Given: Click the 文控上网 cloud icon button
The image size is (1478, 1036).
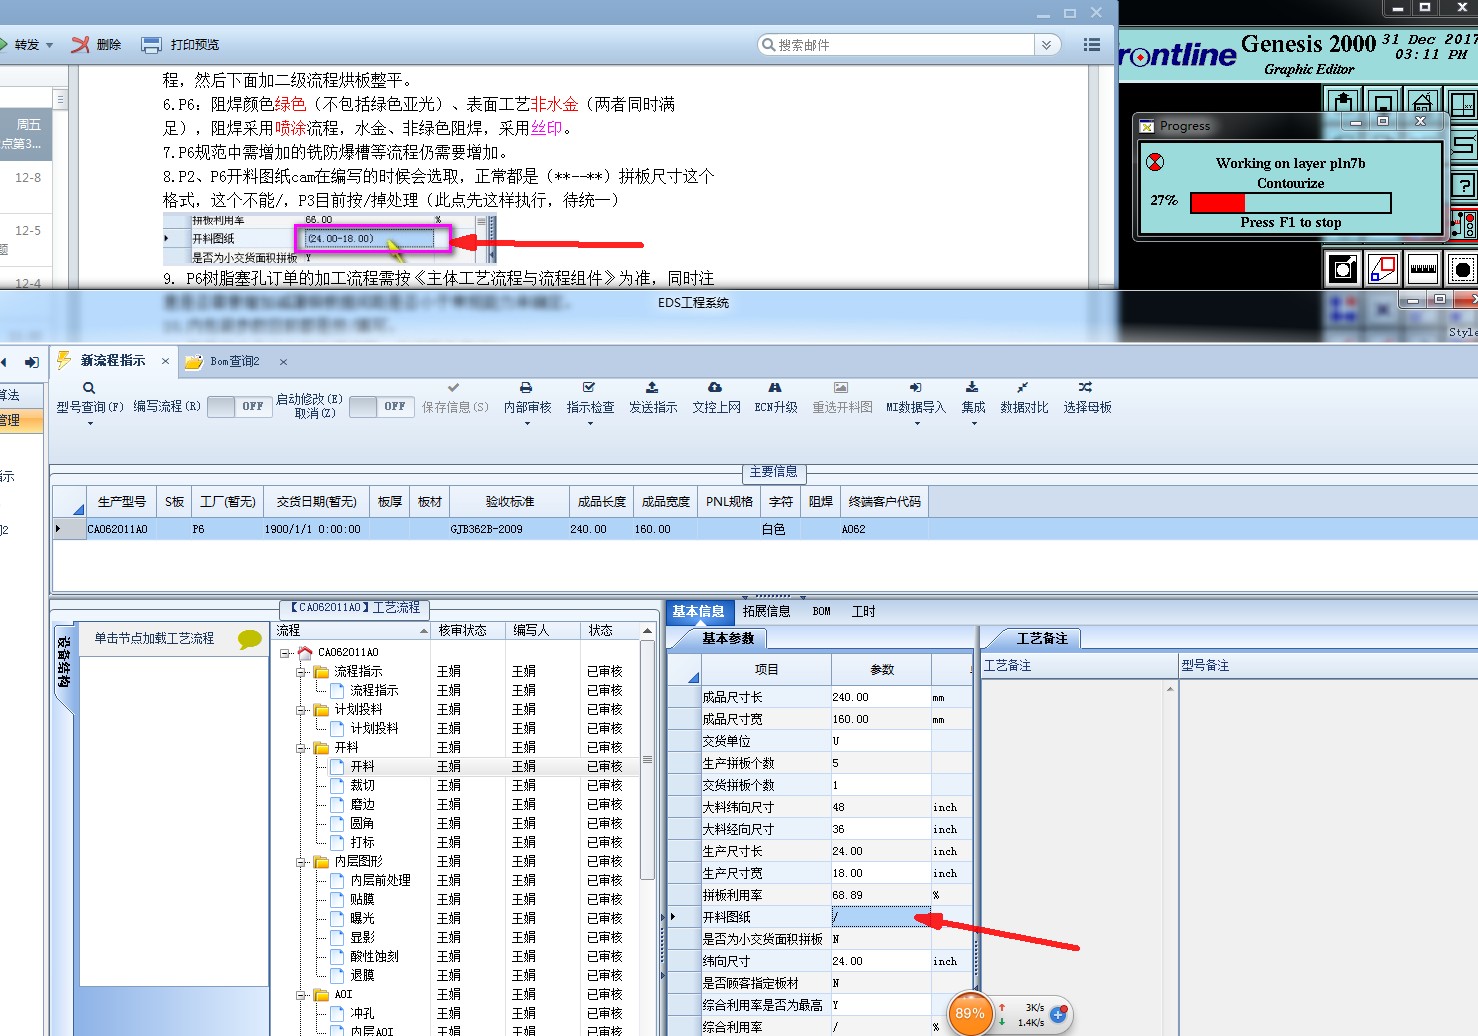Looking at the screenshot, I should point(715,387).
